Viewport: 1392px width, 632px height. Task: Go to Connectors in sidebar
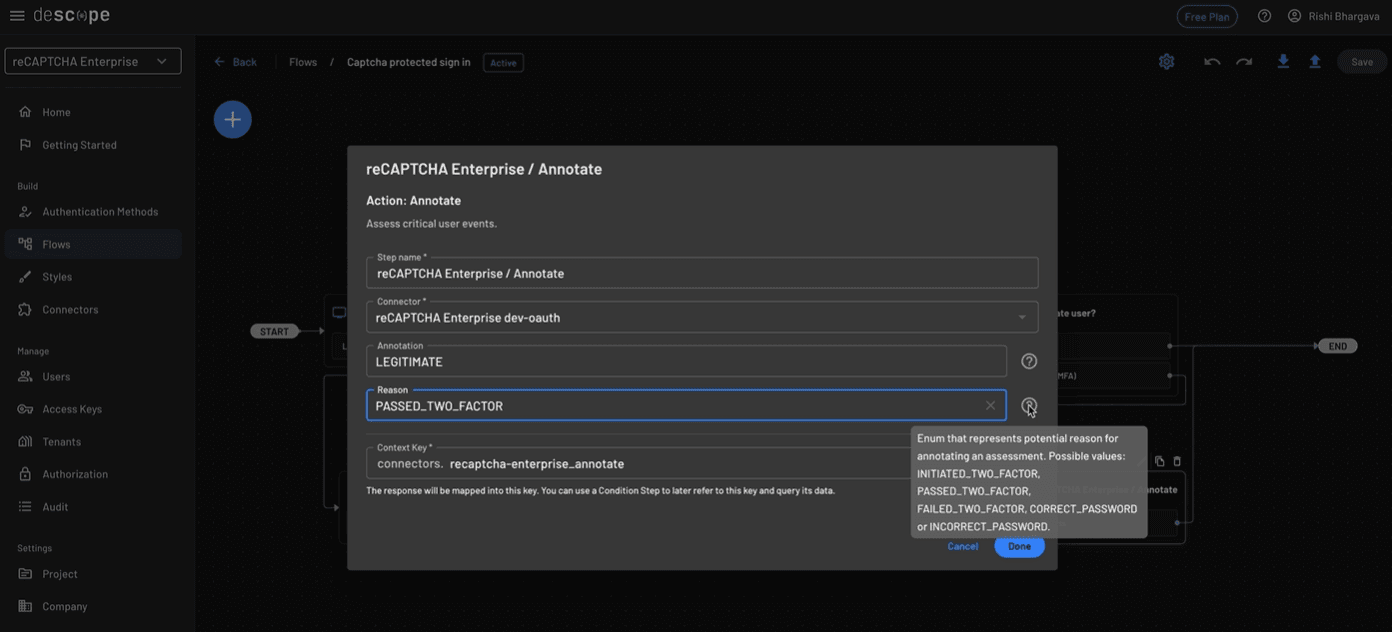(x=70, y=310)
